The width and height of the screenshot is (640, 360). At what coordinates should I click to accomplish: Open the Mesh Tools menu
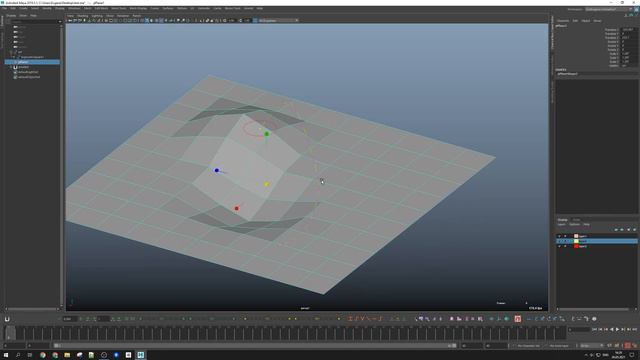pos(119,8)
